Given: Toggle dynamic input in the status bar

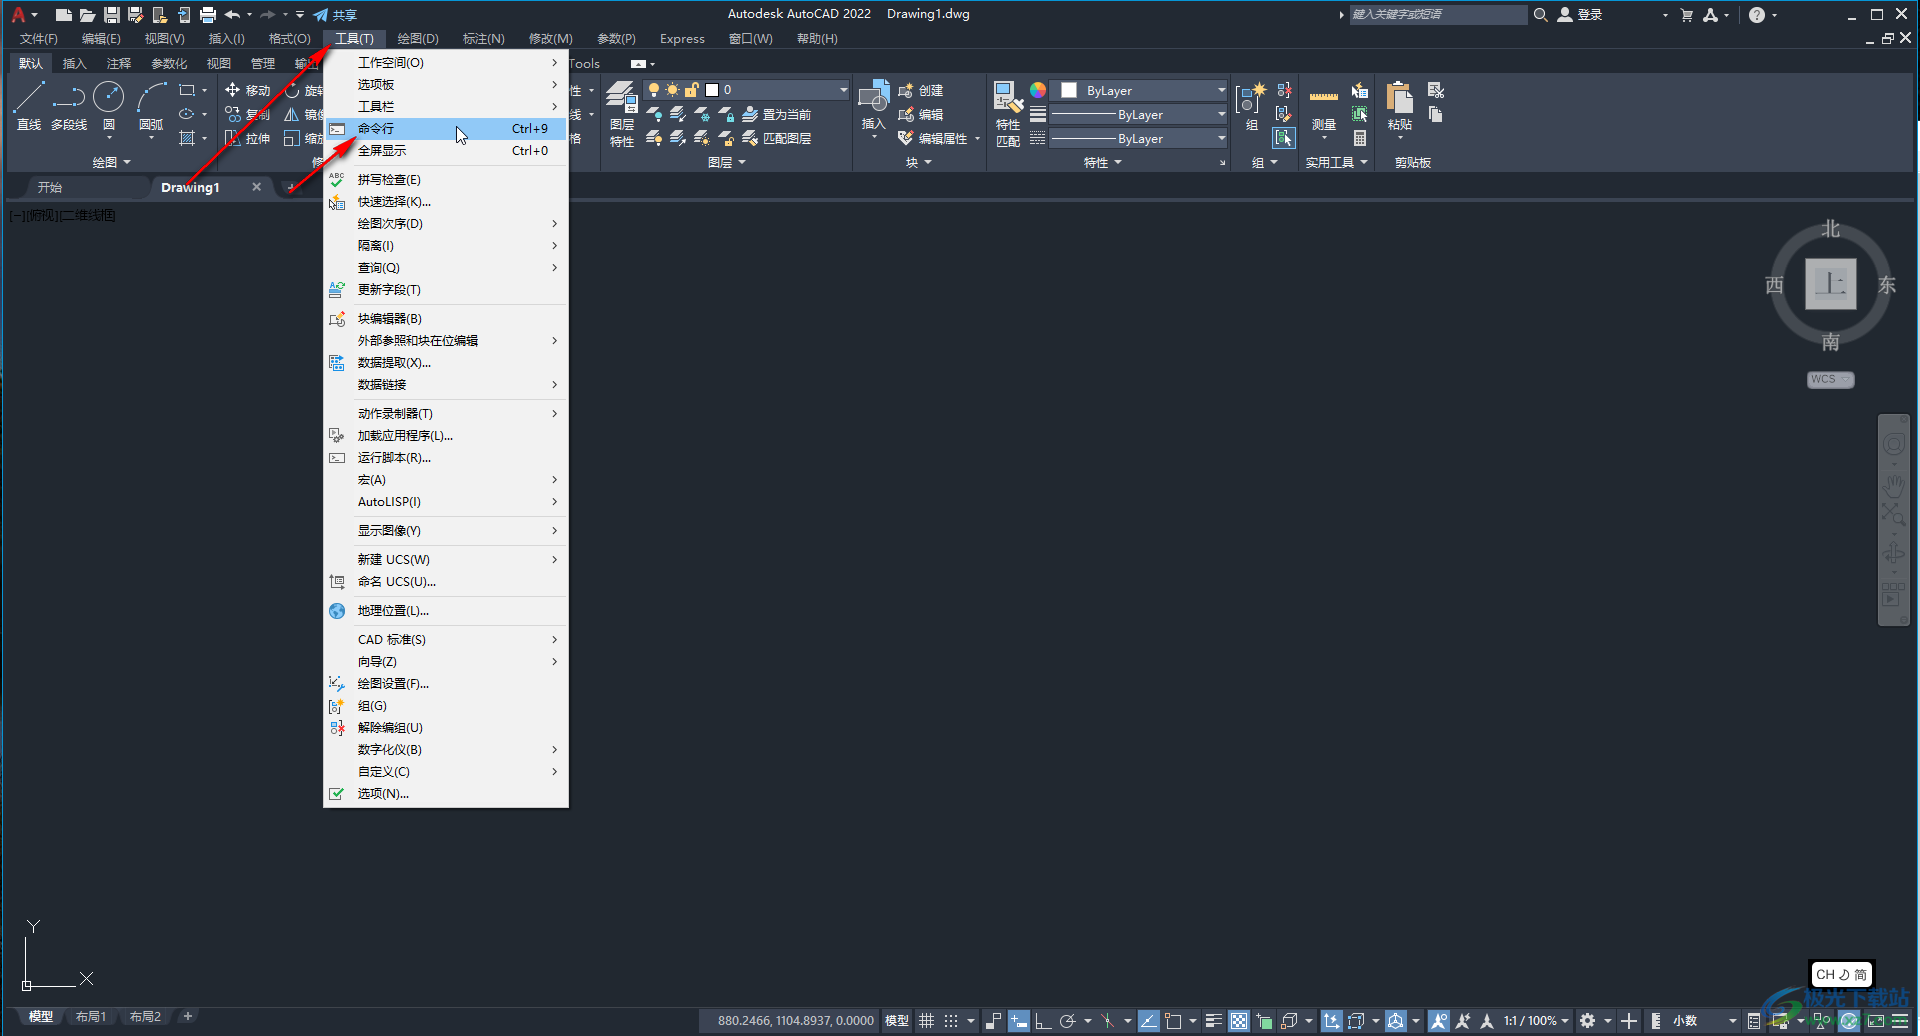Looking at the screenshot, I should click(x=1019, y=1021).
